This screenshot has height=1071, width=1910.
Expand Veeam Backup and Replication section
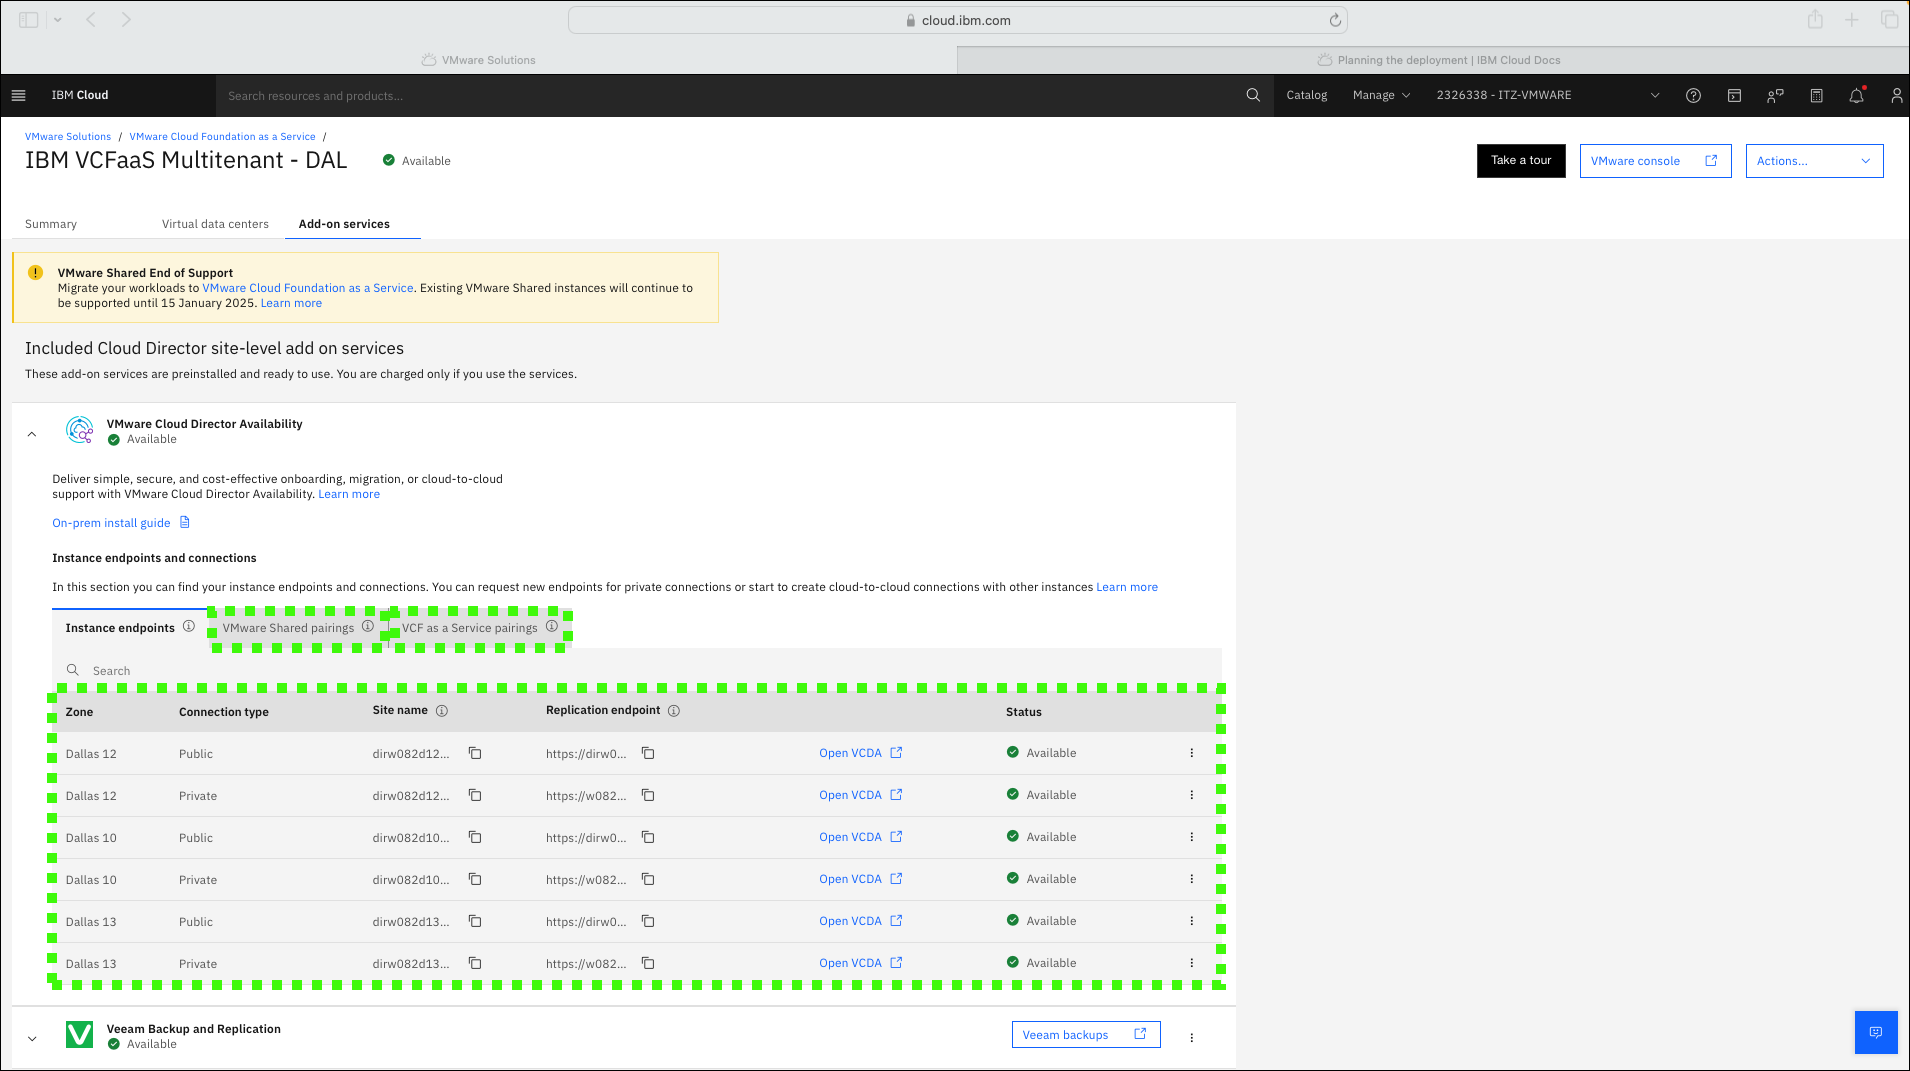(x=32, y=1038)
